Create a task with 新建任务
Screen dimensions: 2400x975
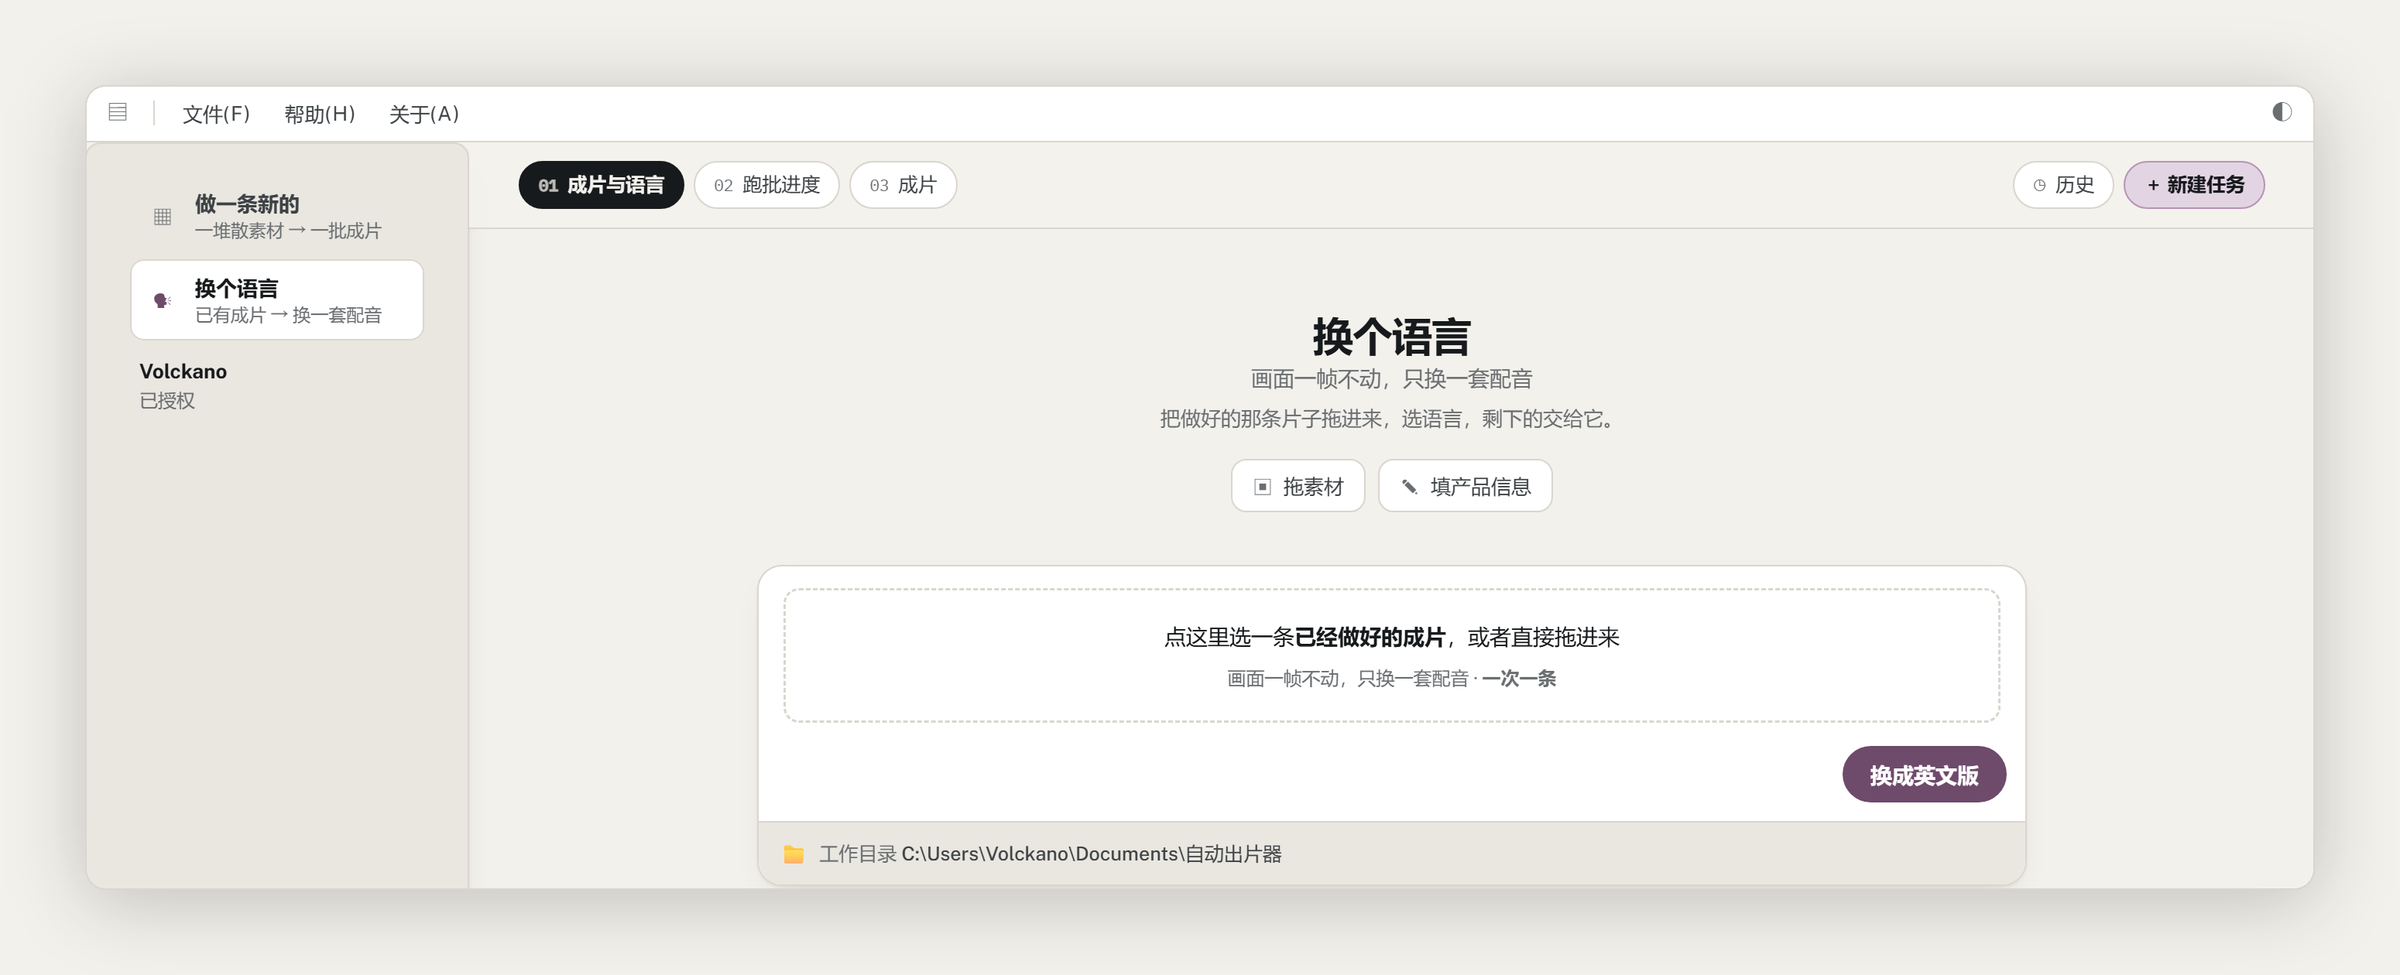(2194, 185)
